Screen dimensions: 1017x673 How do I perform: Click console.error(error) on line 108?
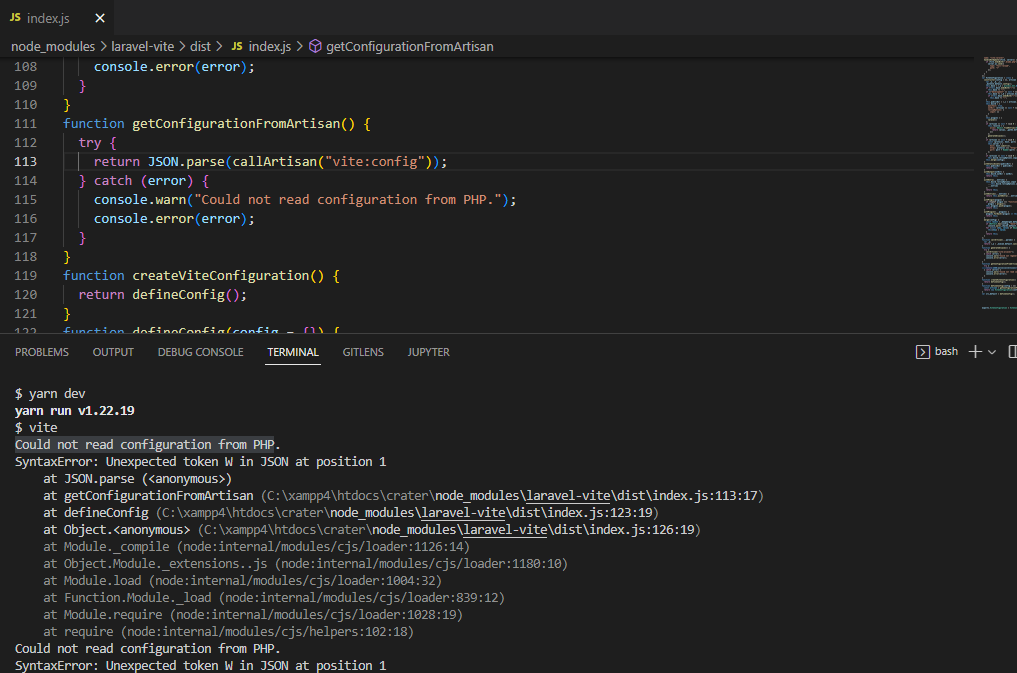pyautogui.click(x=171, y=67)
